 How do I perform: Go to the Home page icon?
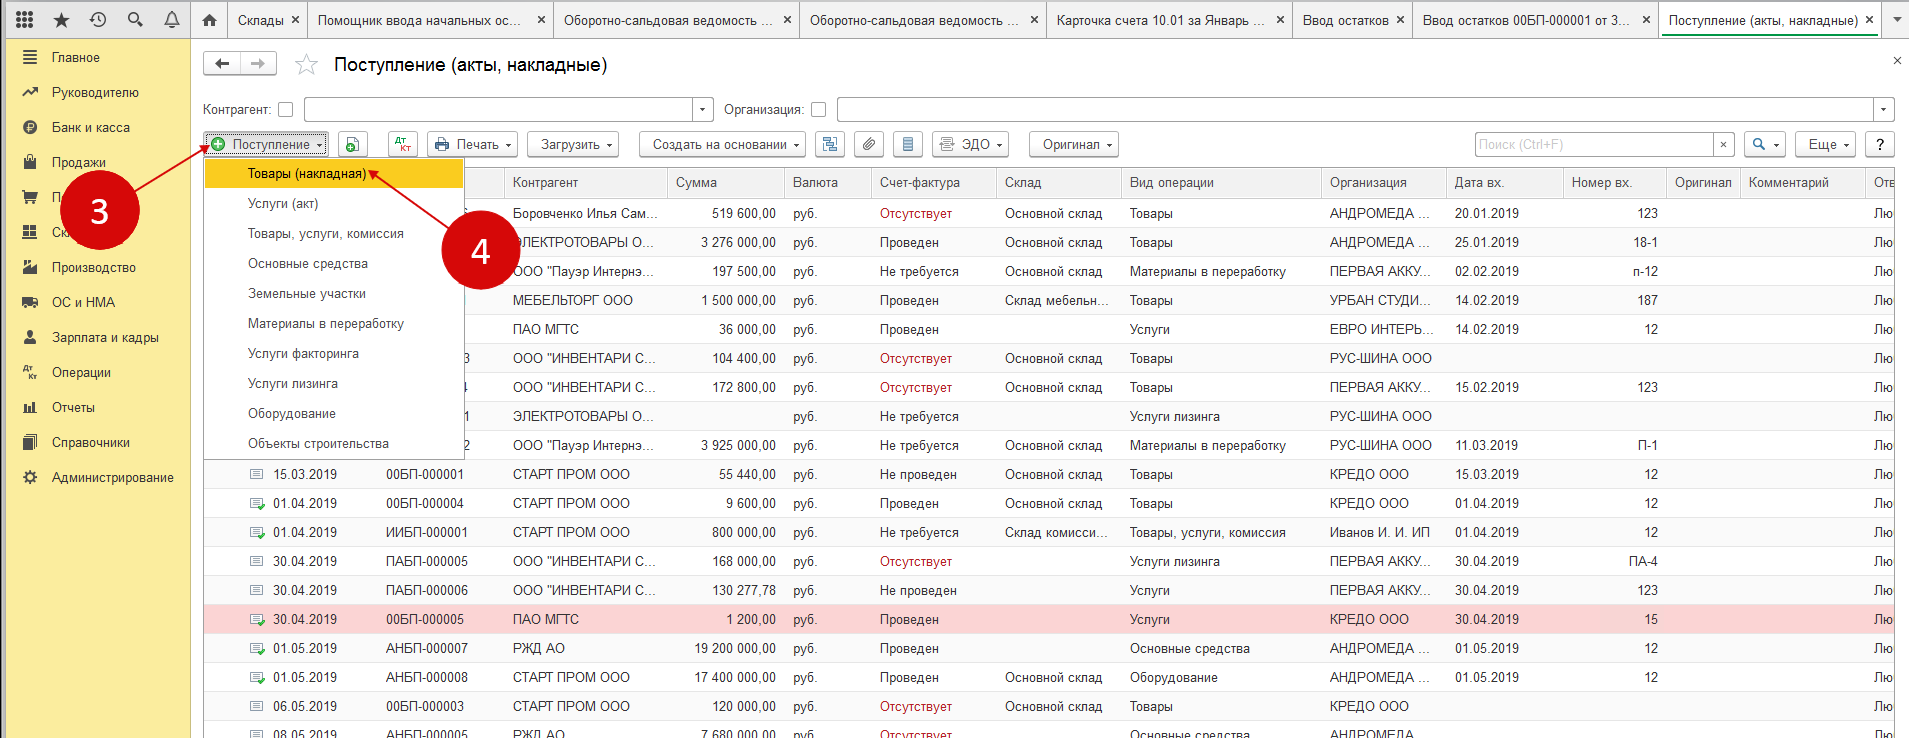point(209,20)
